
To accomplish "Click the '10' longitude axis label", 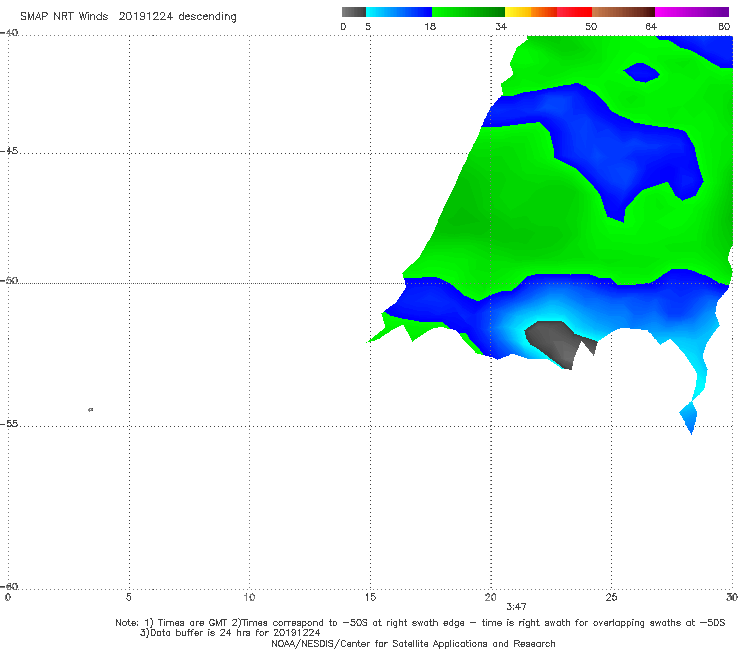I will pos(249,597).
